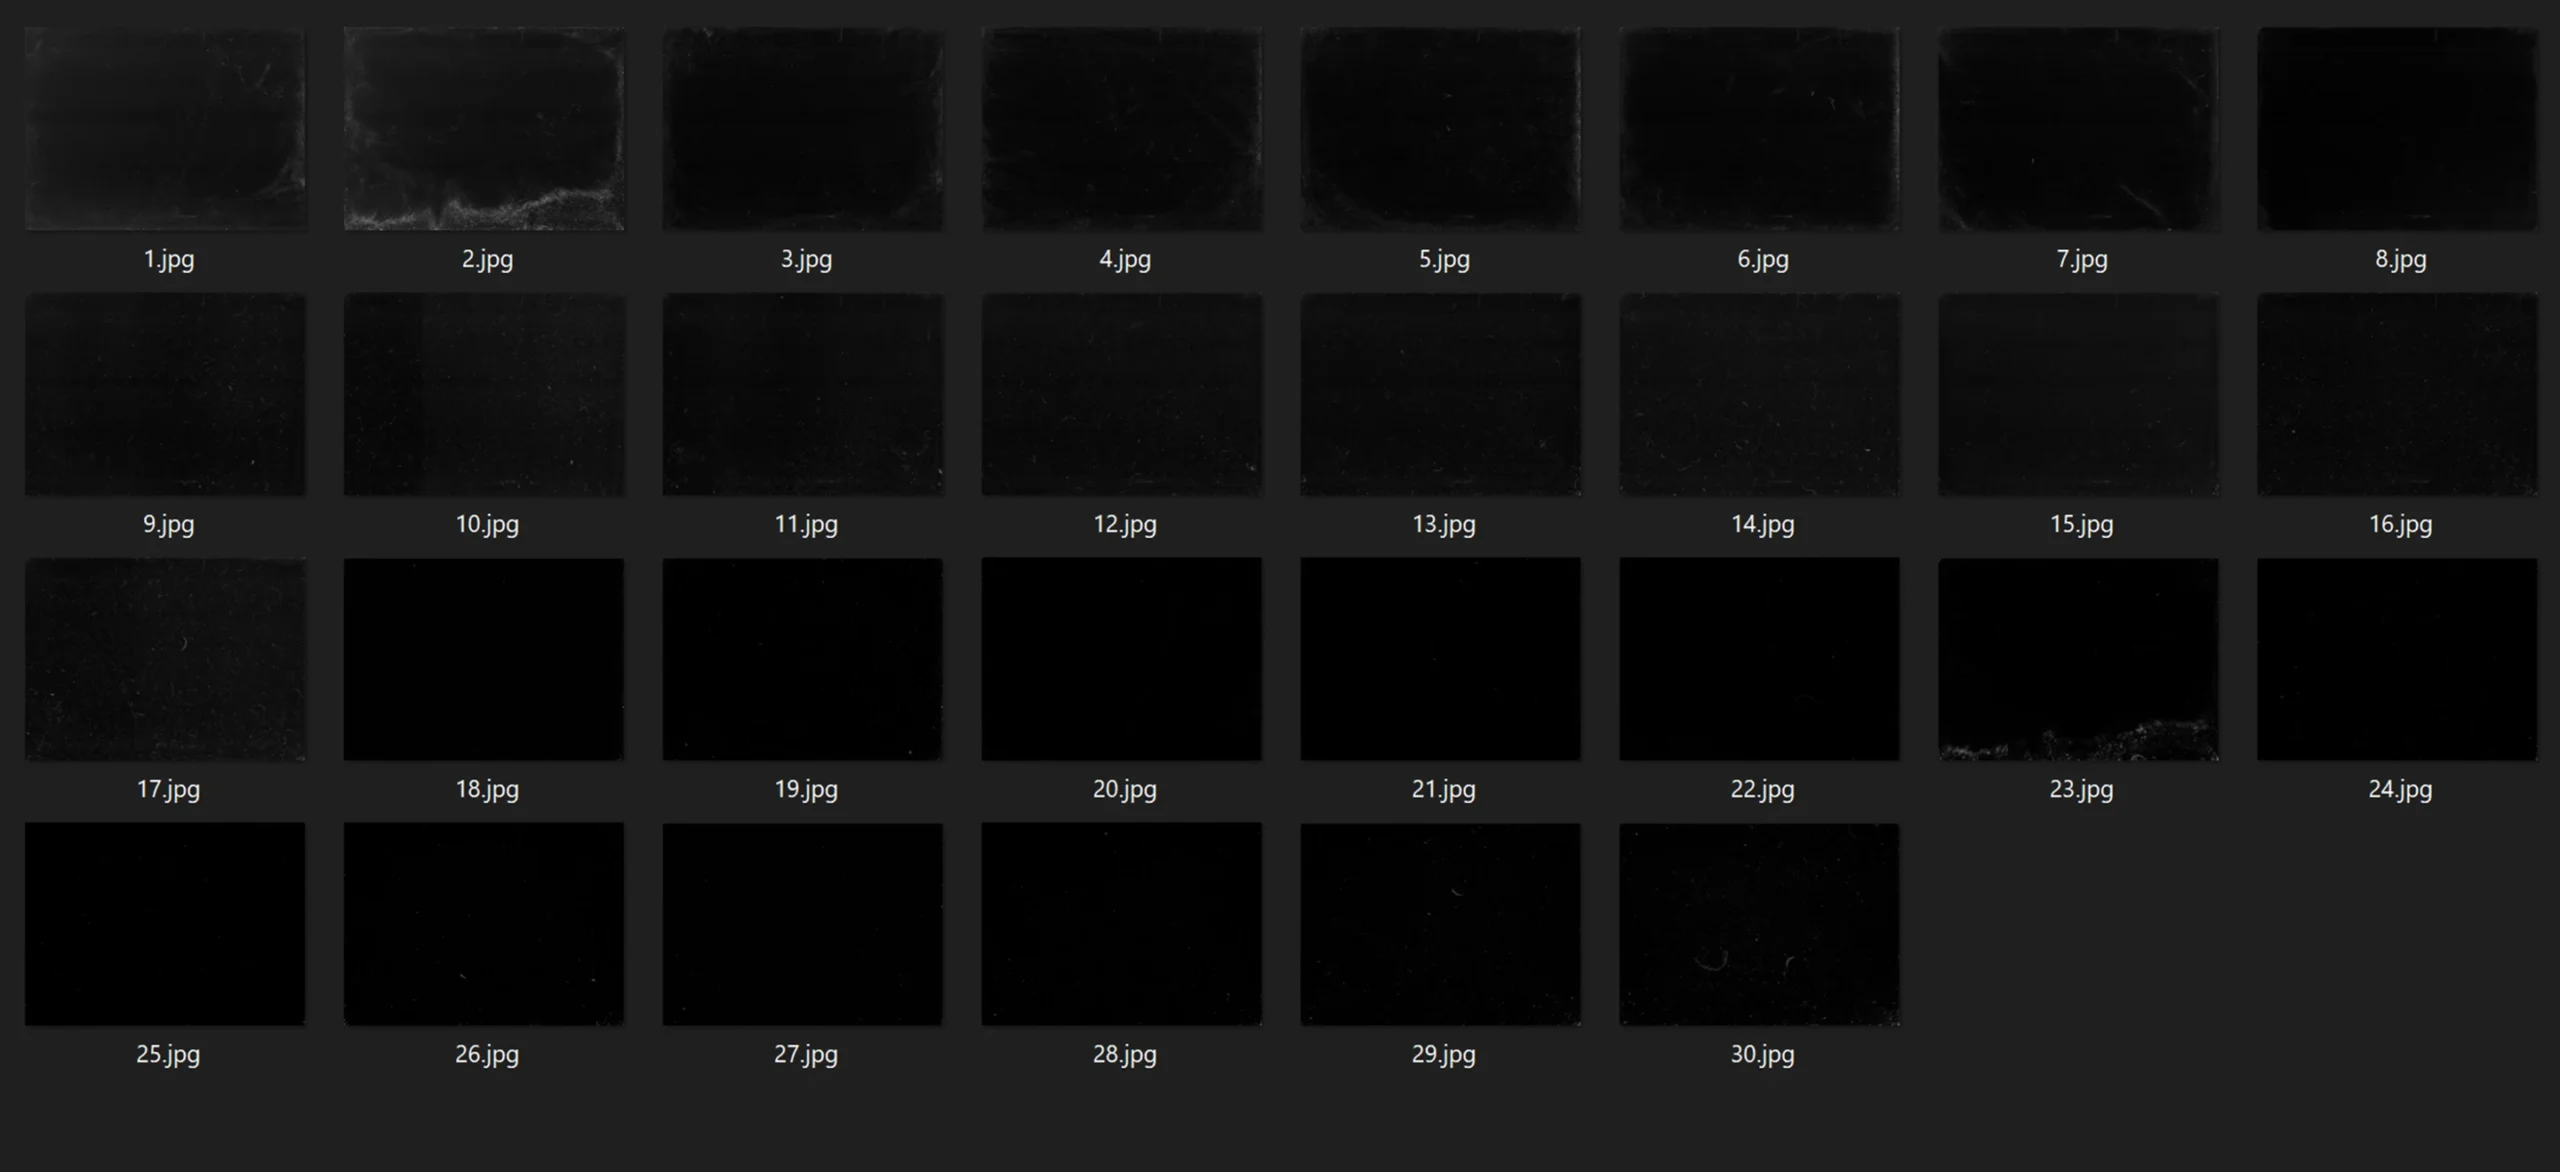
Task: Choose the 14.jpg thumbnail
Action: coord(1760,394)
